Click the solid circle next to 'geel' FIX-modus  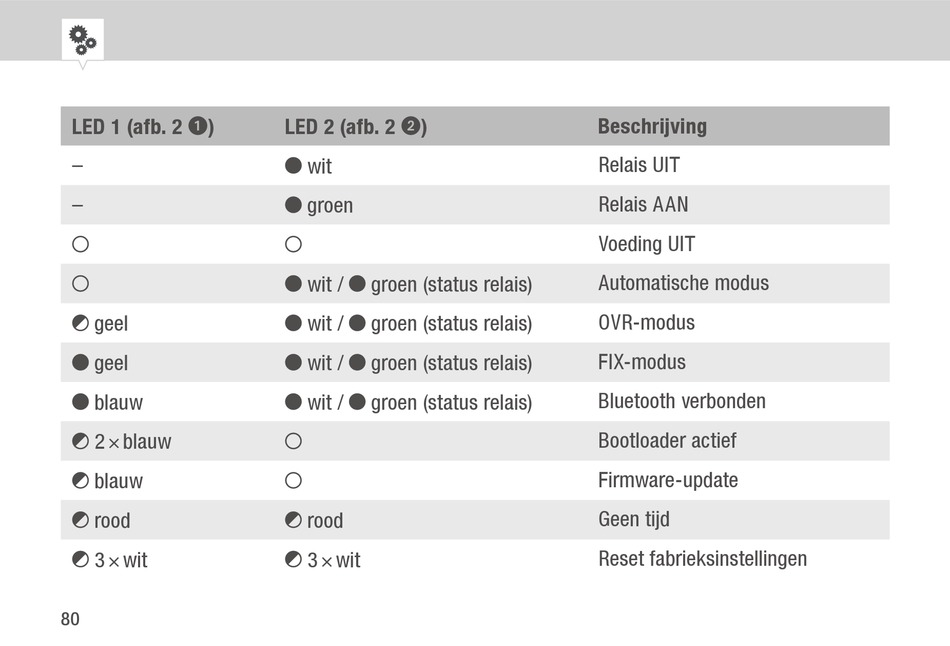pyautogui.click(x=81, y=362)
